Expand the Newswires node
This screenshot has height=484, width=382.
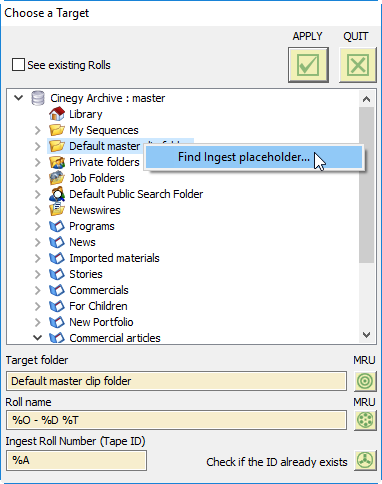pyautogui.click(x=38, y=210)
